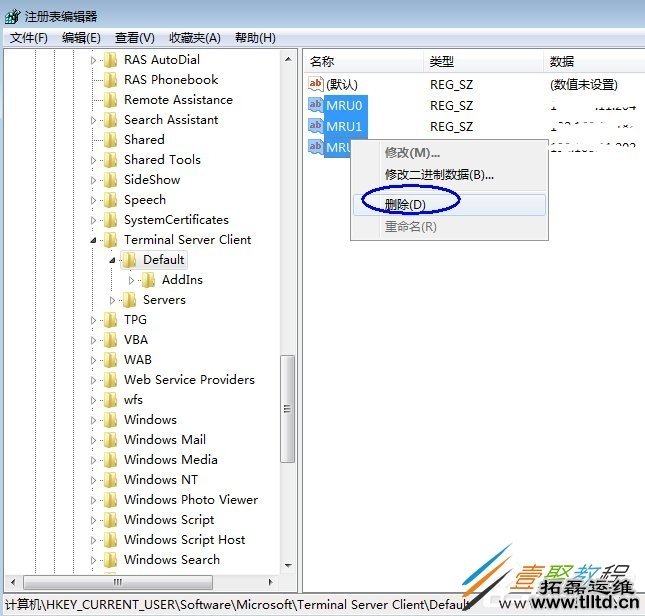Image resolution: width=645 pixels, height=616 pixels.
Task: Click the RAS AutoDial folder icon
Action: click(x=110, y=60)
